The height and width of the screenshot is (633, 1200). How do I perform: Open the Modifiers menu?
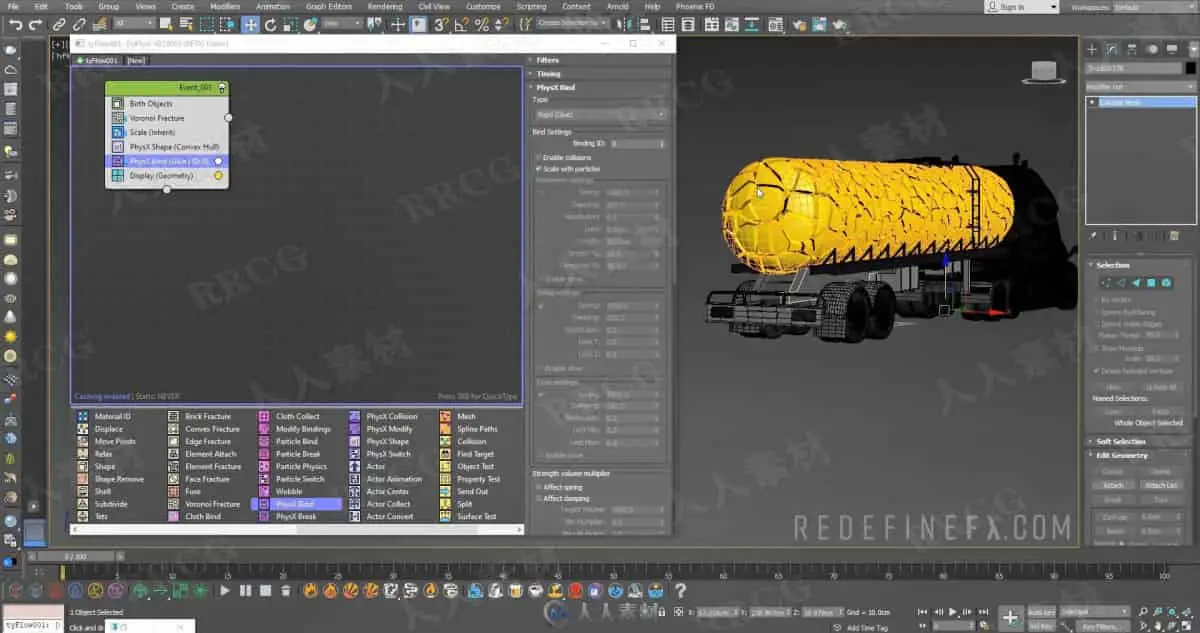225,6
